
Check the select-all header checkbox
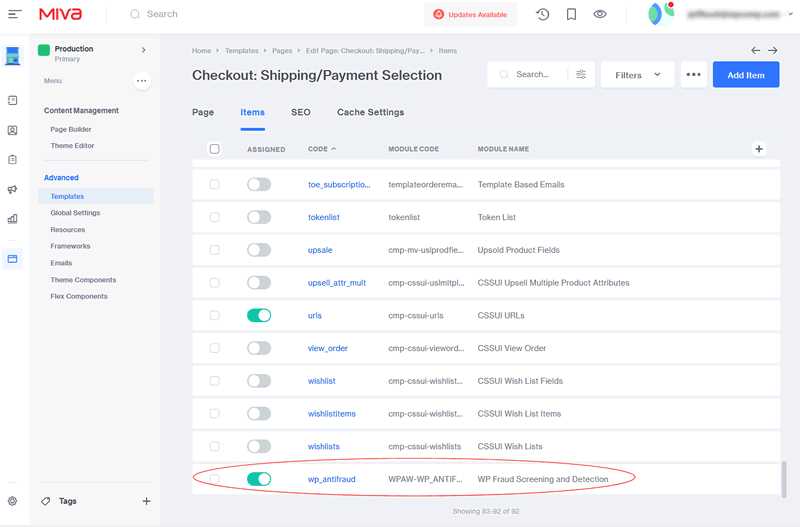pos(215,149)
